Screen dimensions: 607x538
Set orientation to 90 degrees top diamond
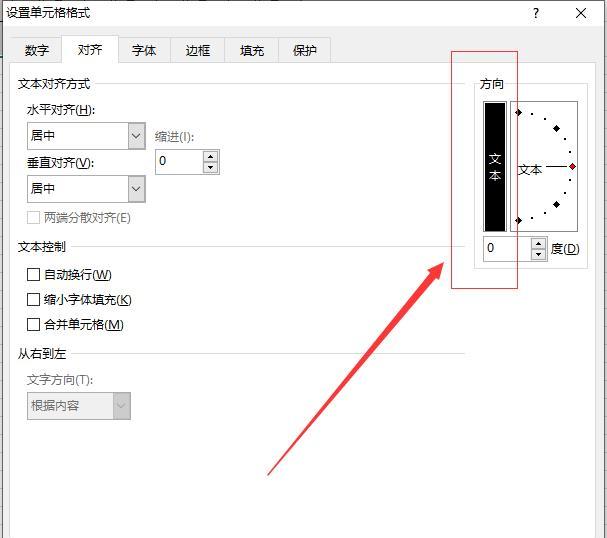(x=518, y=113)
